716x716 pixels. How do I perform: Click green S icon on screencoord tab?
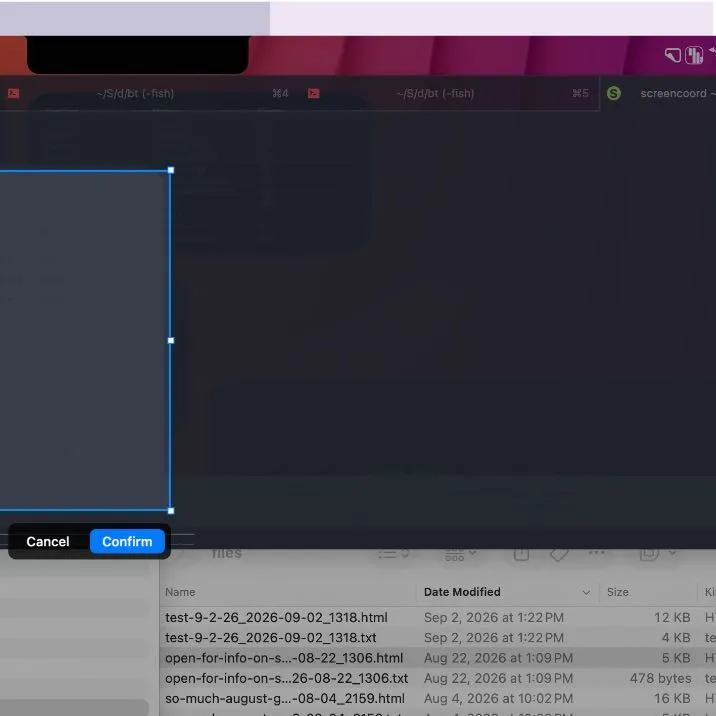(614, 93)
